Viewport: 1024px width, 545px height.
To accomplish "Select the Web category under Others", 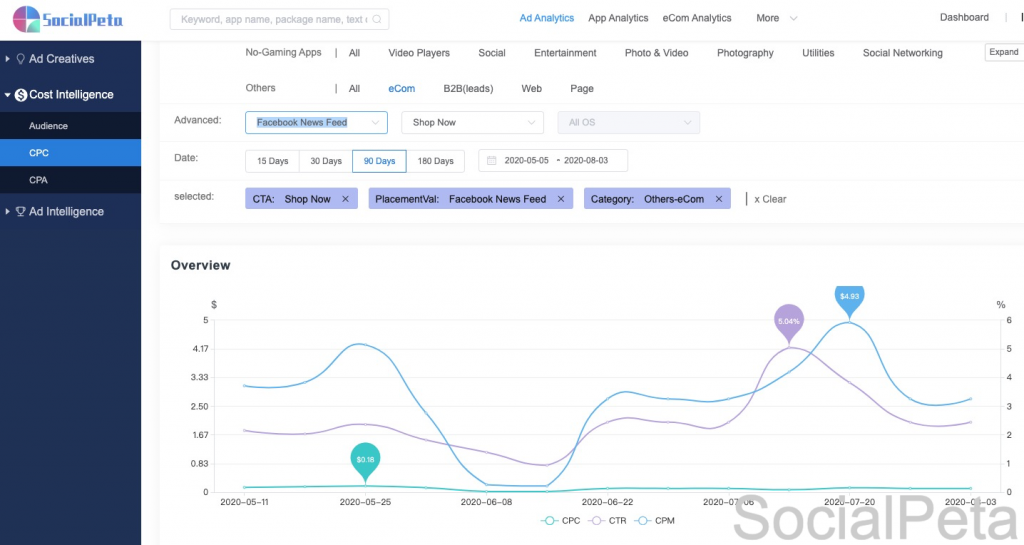I will (x=532, y=89).
